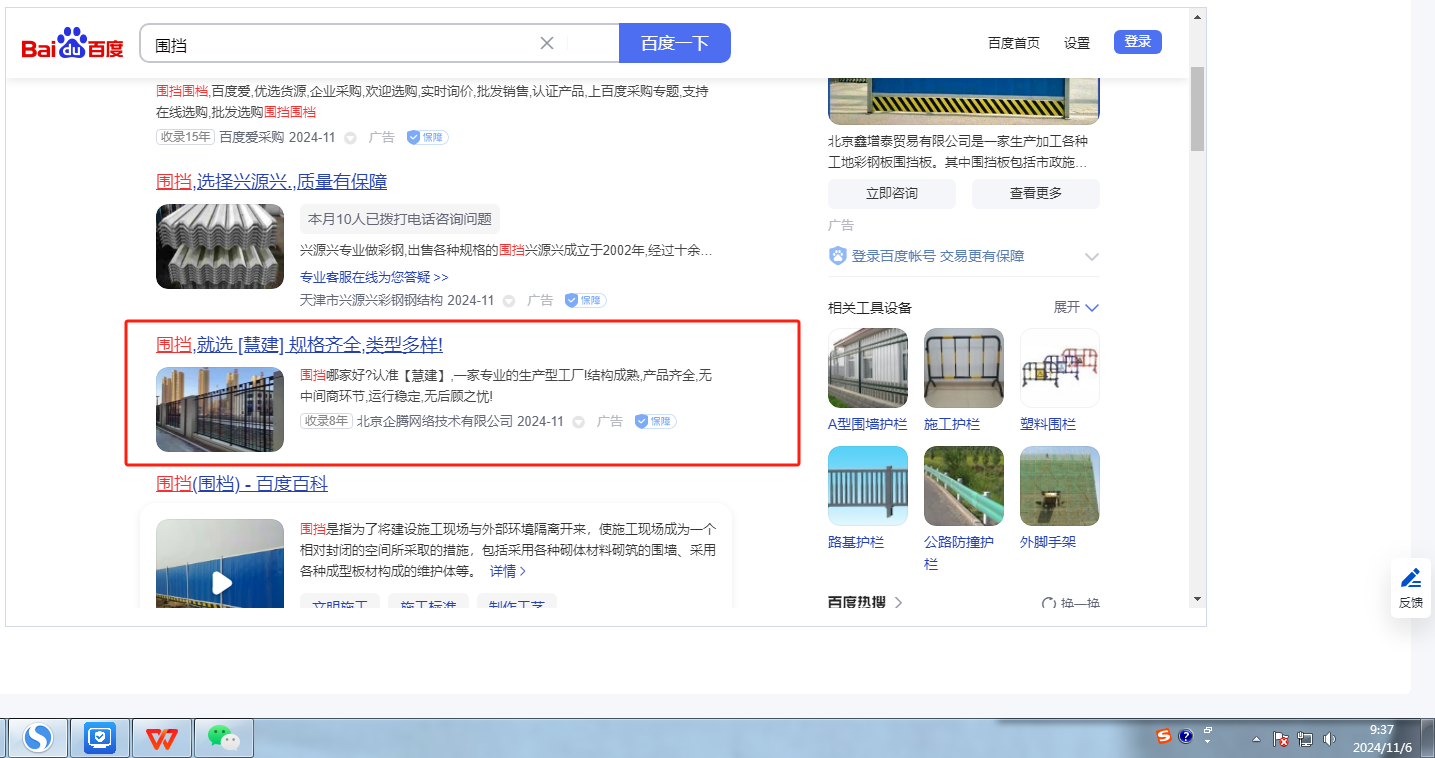
Task: Open the 设置 settings link
Action: pyautogui.click(x=1077, y=43)
